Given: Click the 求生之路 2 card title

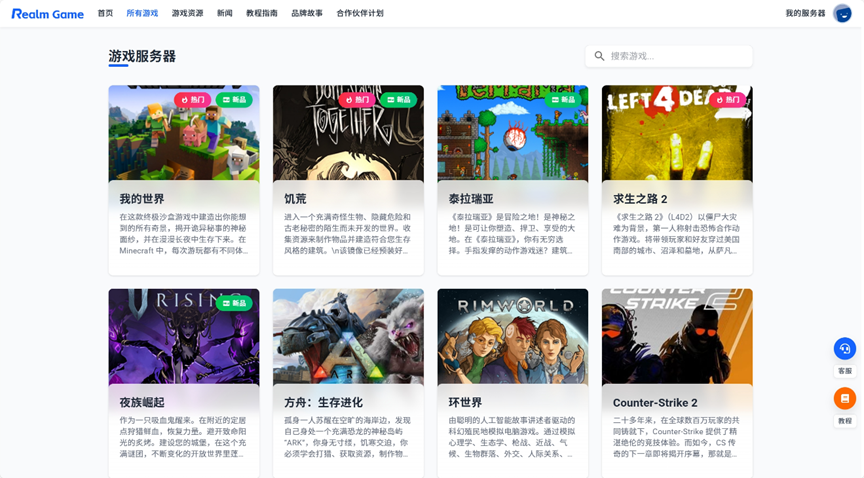Looking at the screenshot, I should [640, 199].
